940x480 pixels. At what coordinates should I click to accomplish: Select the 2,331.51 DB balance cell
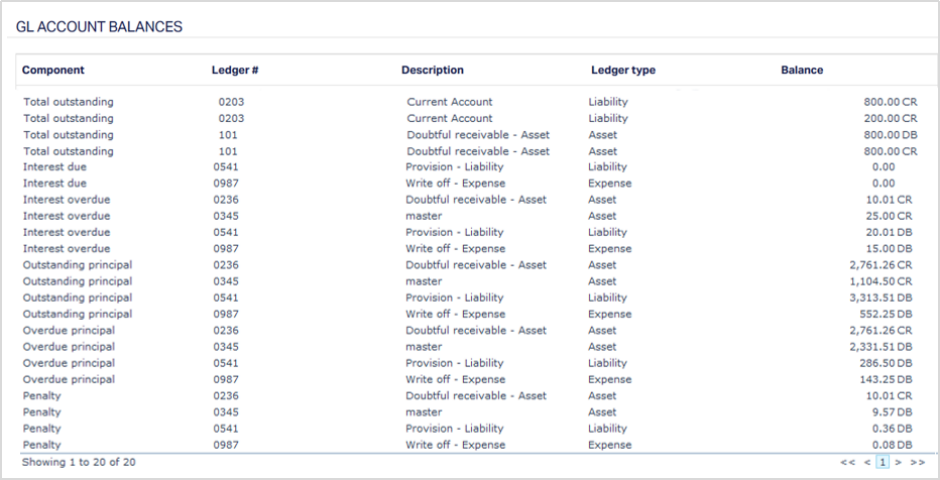pyautogui.click(x=882, y=347)
